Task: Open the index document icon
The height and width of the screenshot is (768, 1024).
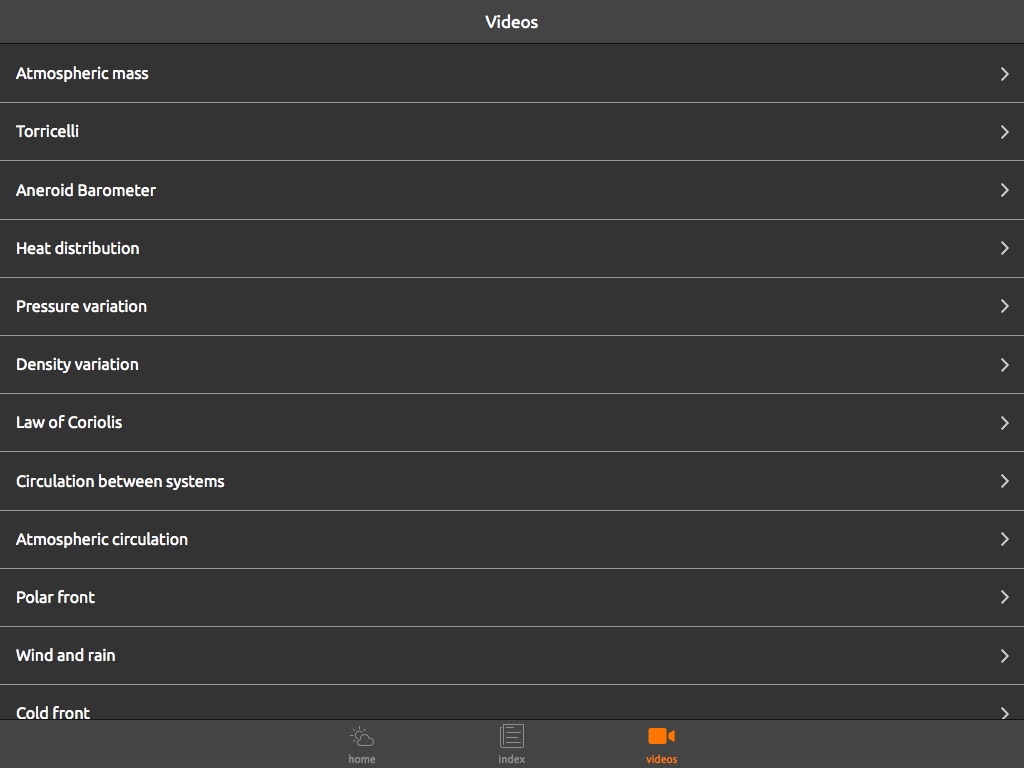Action: (x=511, y=736)
